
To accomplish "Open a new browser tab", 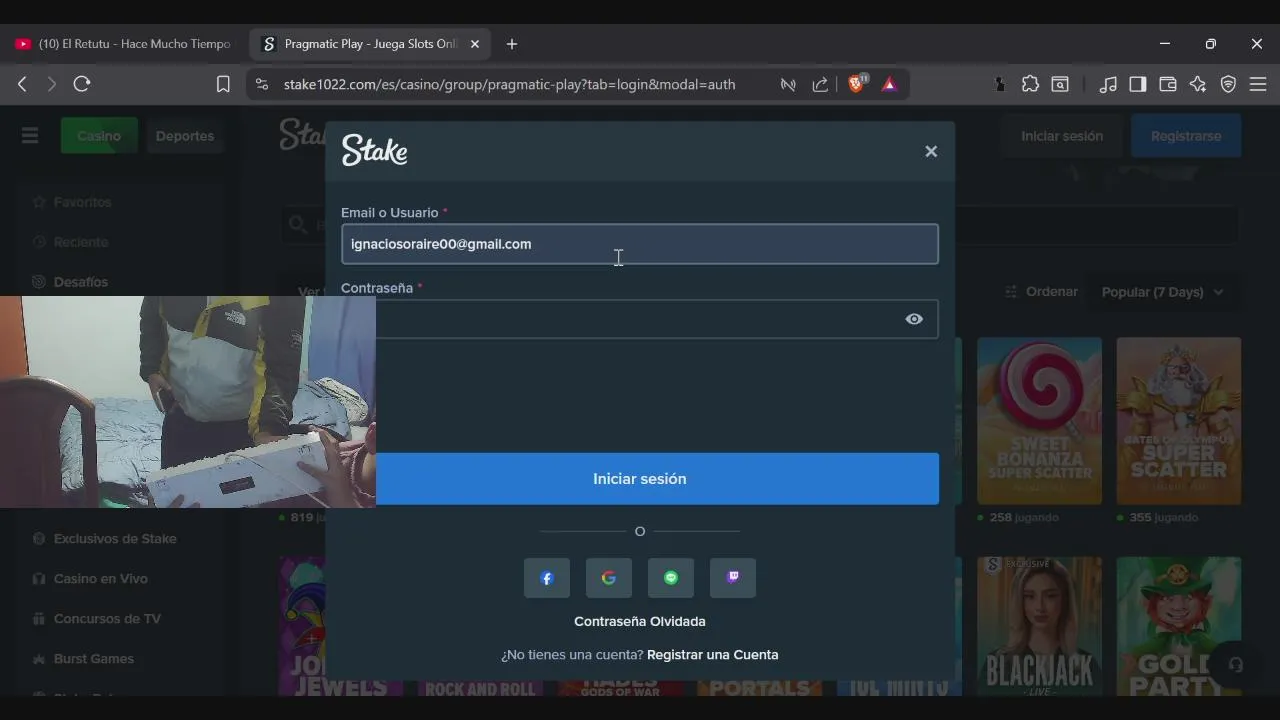I will pyautogui.click(x=512, y=44).
